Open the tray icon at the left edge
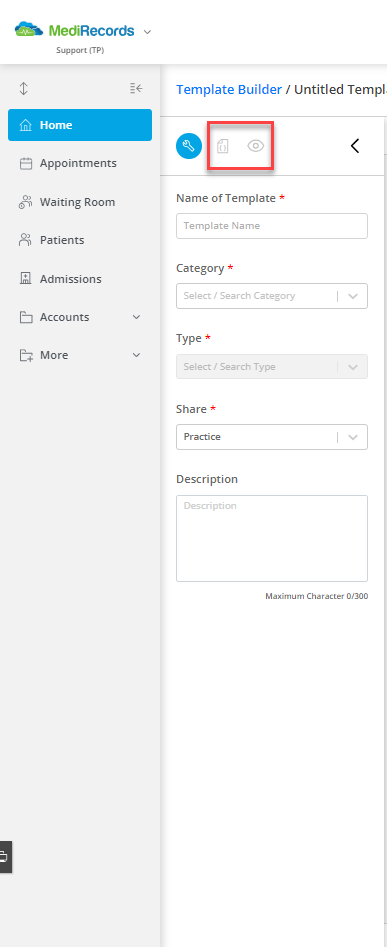This screenshot has height=947, width=387. pyautogui.click(x=3, y=856)
